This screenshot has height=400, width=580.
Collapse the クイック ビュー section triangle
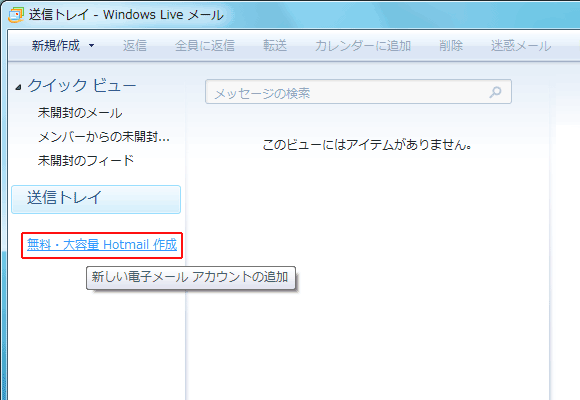[x=18, y=87]
